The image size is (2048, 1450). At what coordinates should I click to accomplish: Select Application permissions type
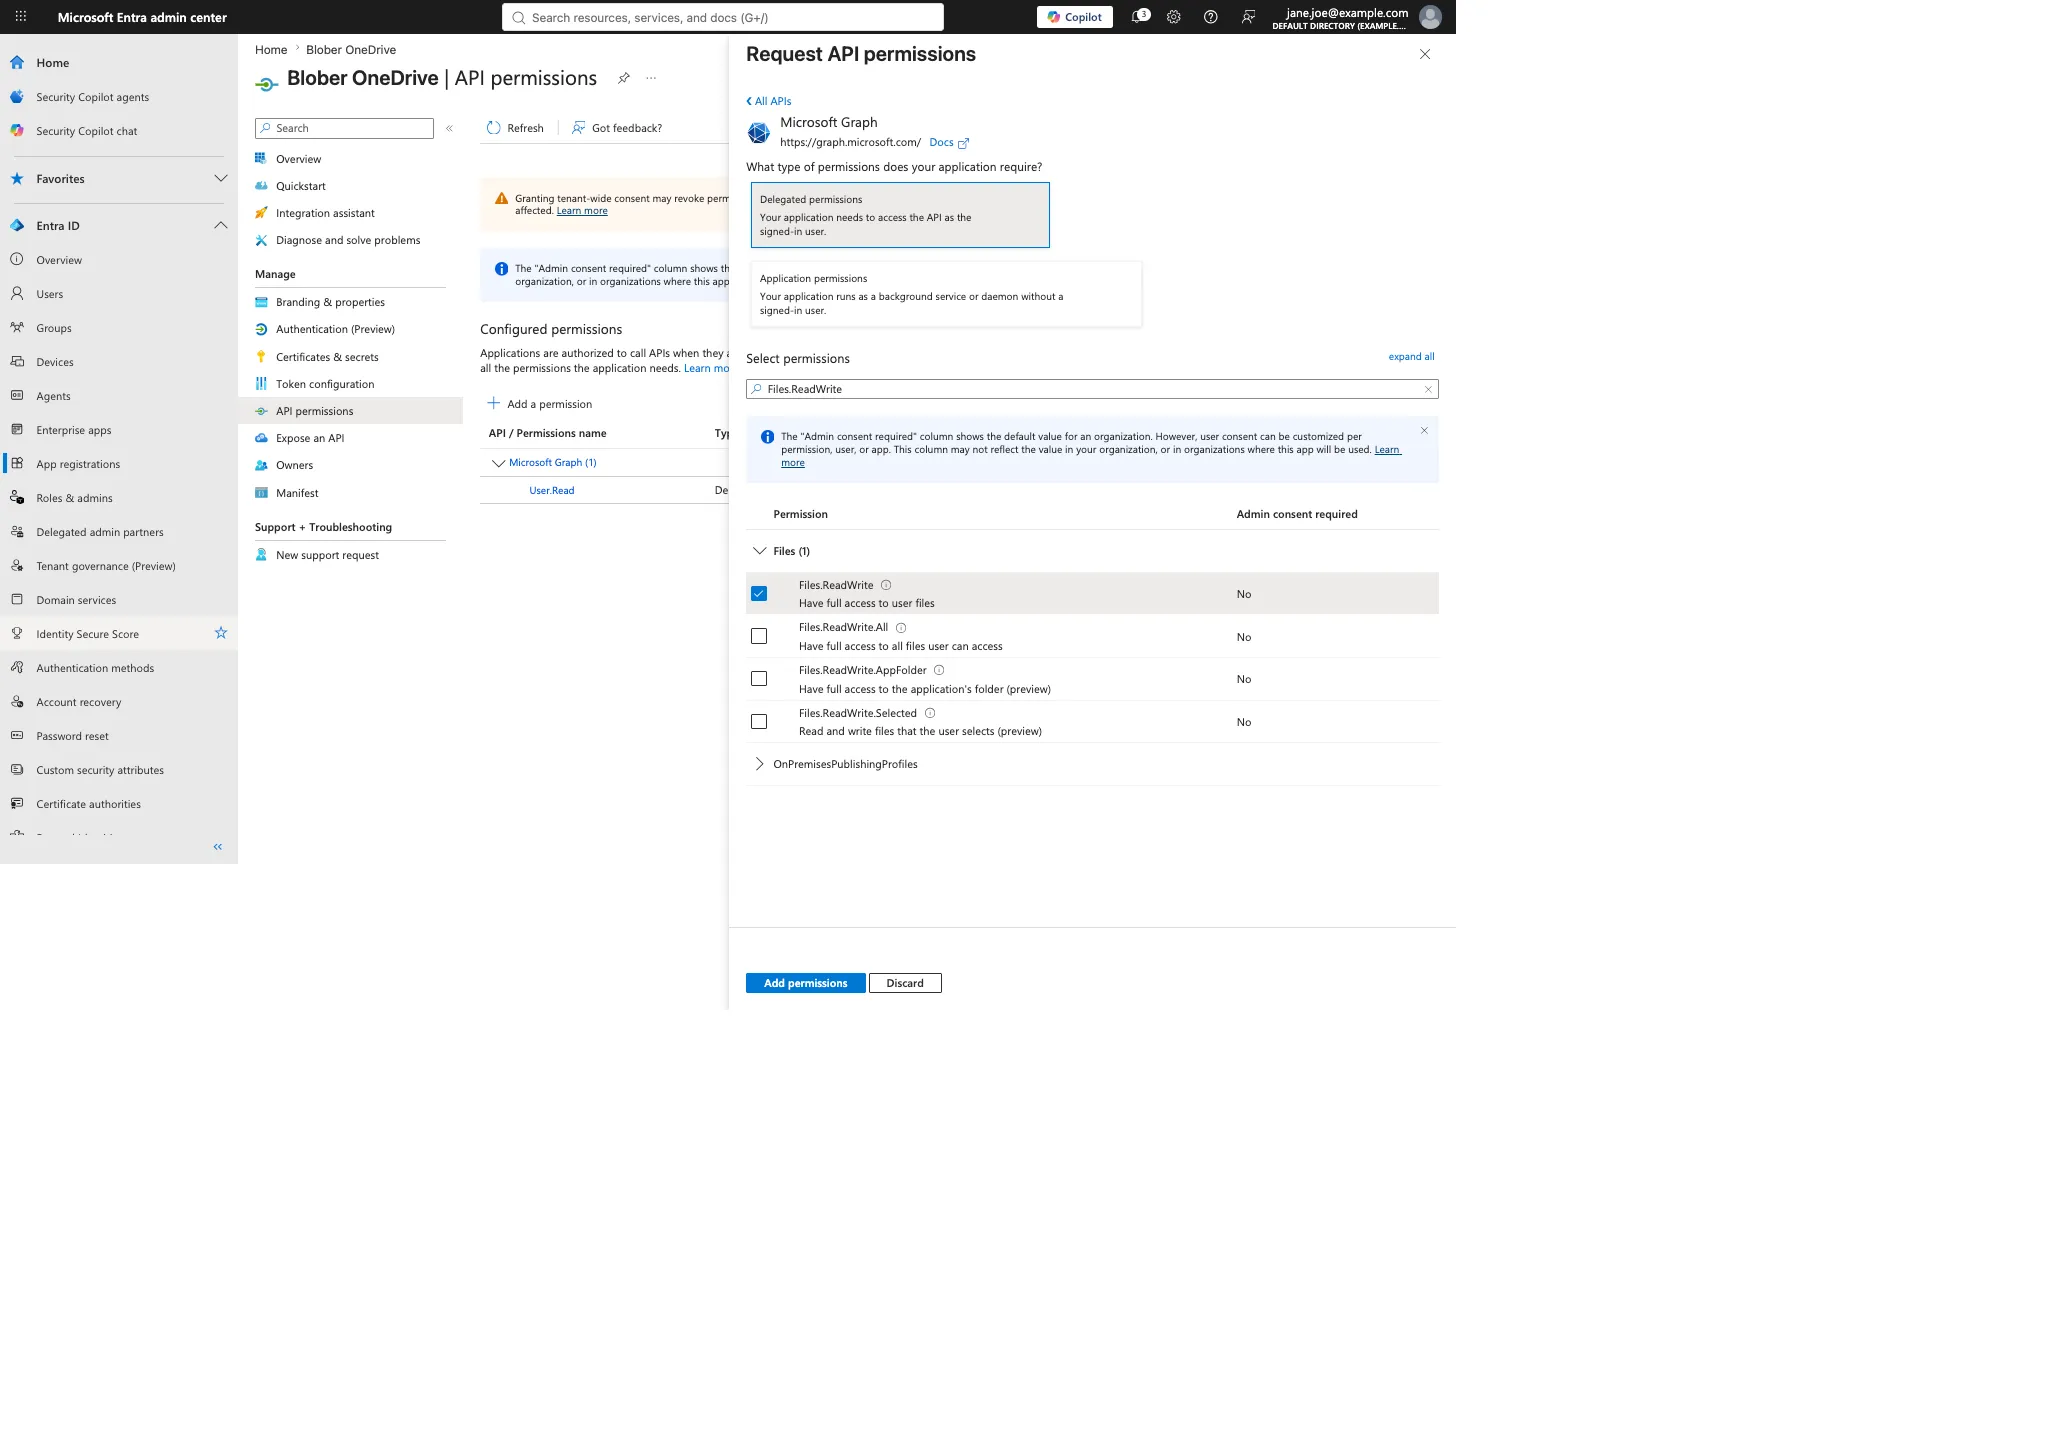click(946, 294)
